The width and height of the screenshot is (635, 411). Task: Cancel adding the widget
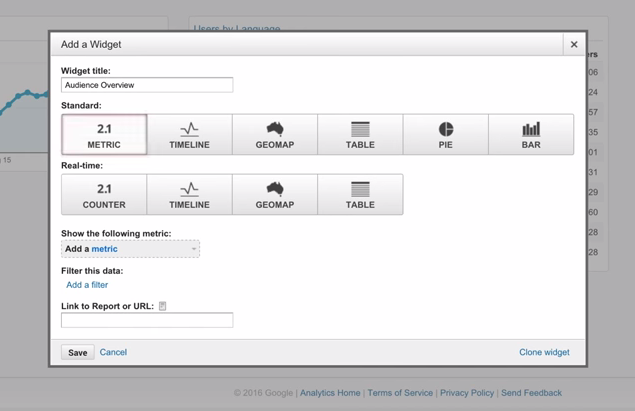(x=113, y=352)
